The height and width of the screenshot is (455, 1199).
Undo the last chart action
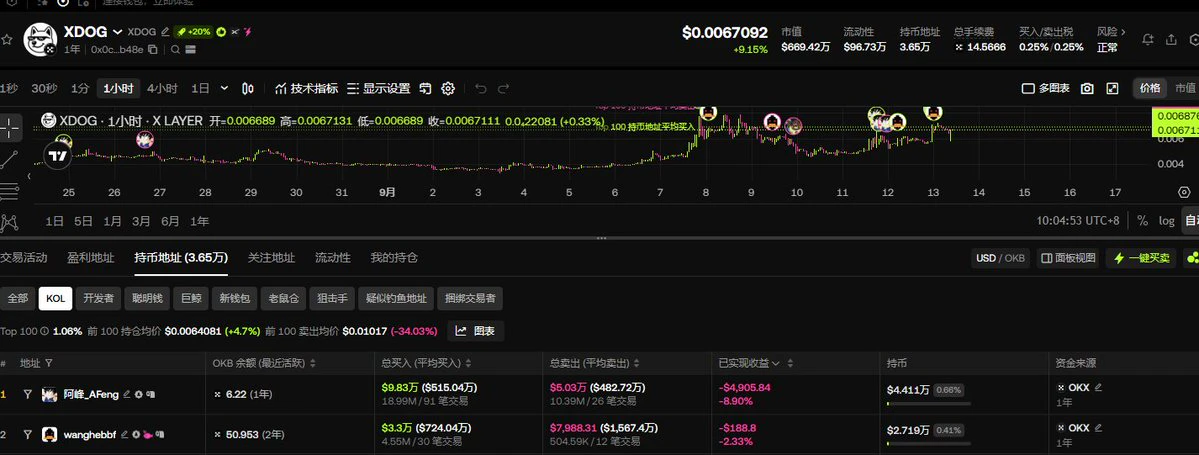click(x=480, y=89)
